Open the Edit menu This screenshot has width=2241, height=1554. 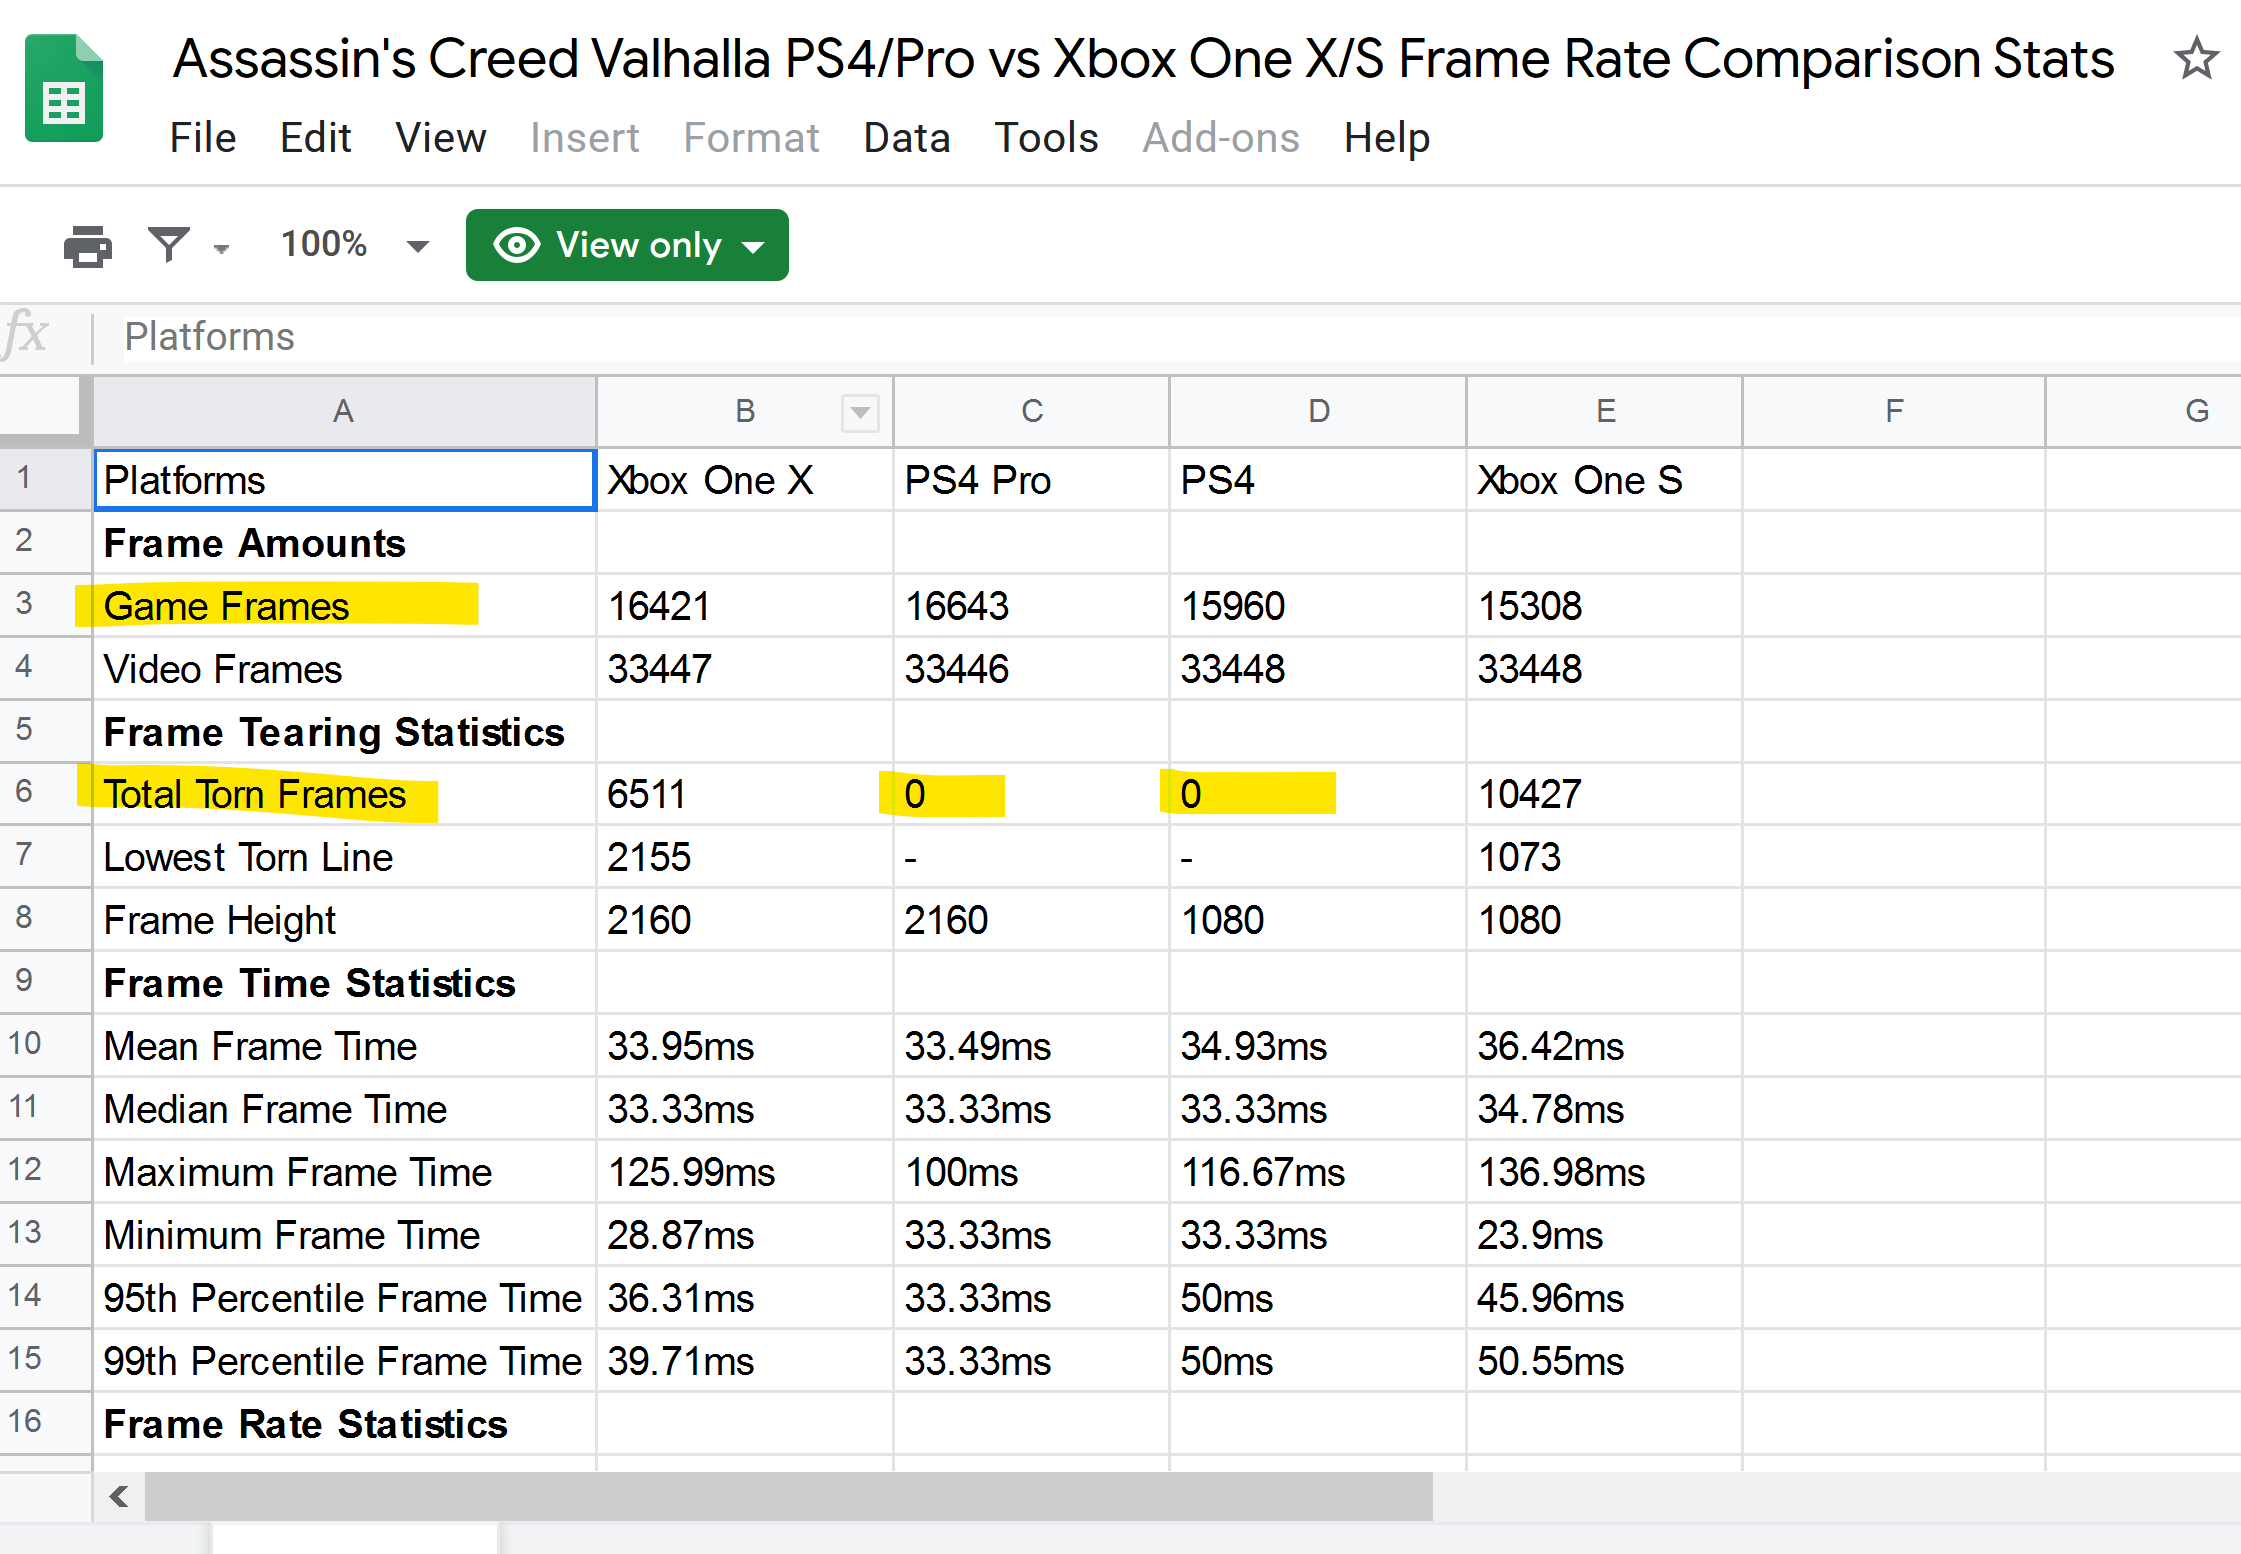click(x=315, y=138)
